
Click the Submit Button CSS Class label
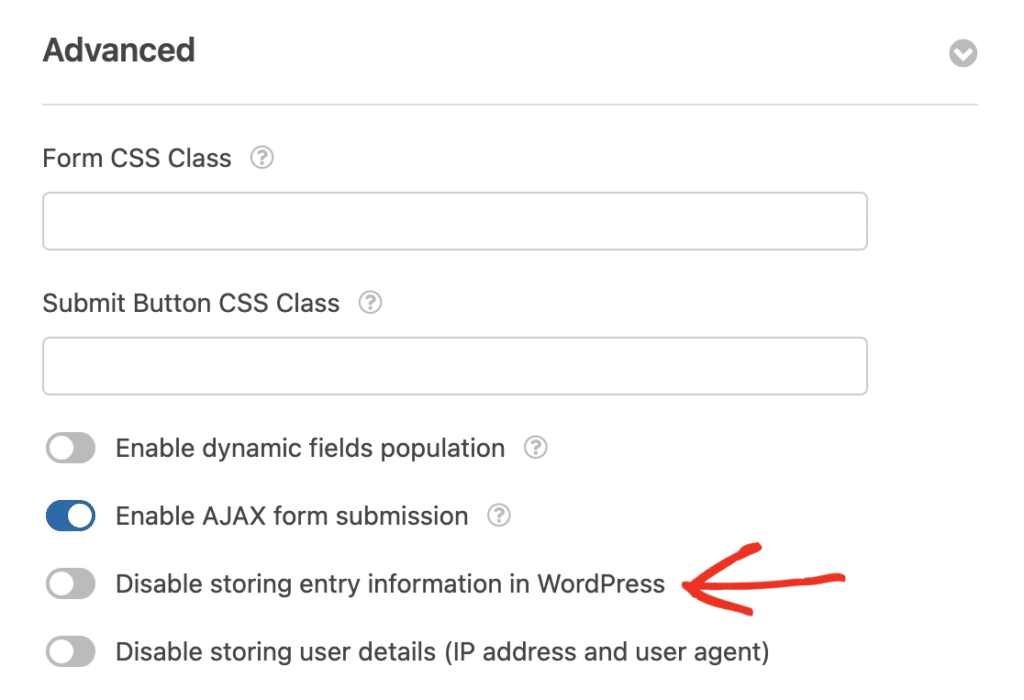coord(190,303)
